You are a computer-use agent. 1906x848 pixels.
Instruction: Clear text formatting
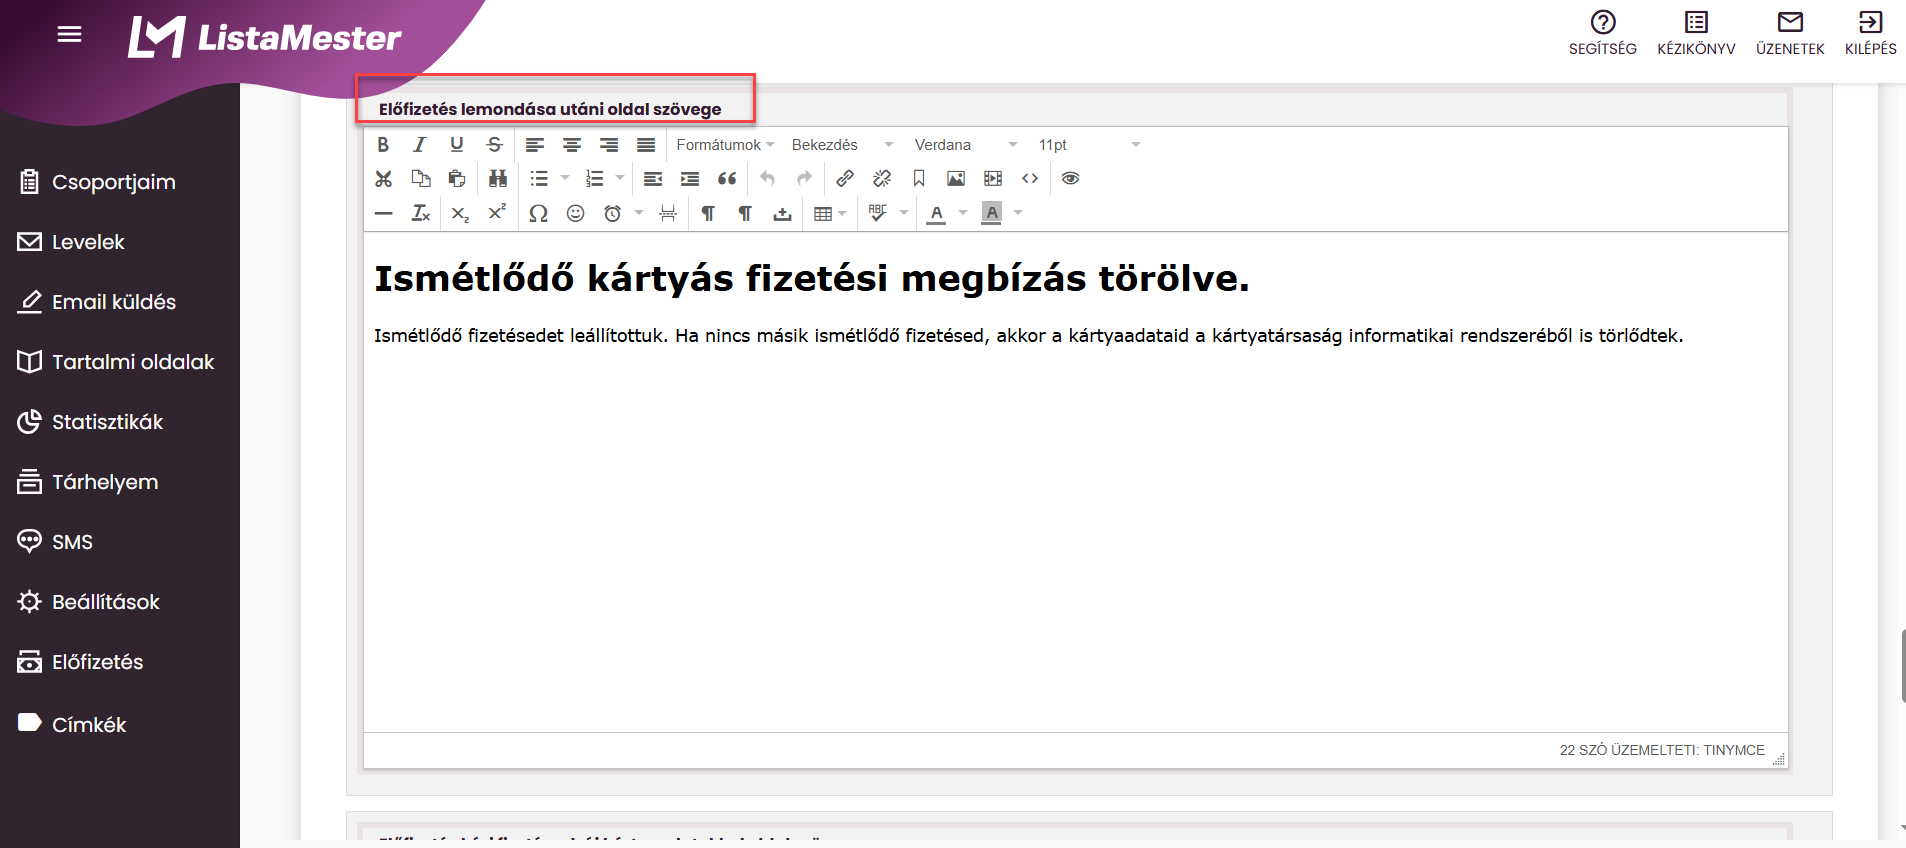[420, 213]
